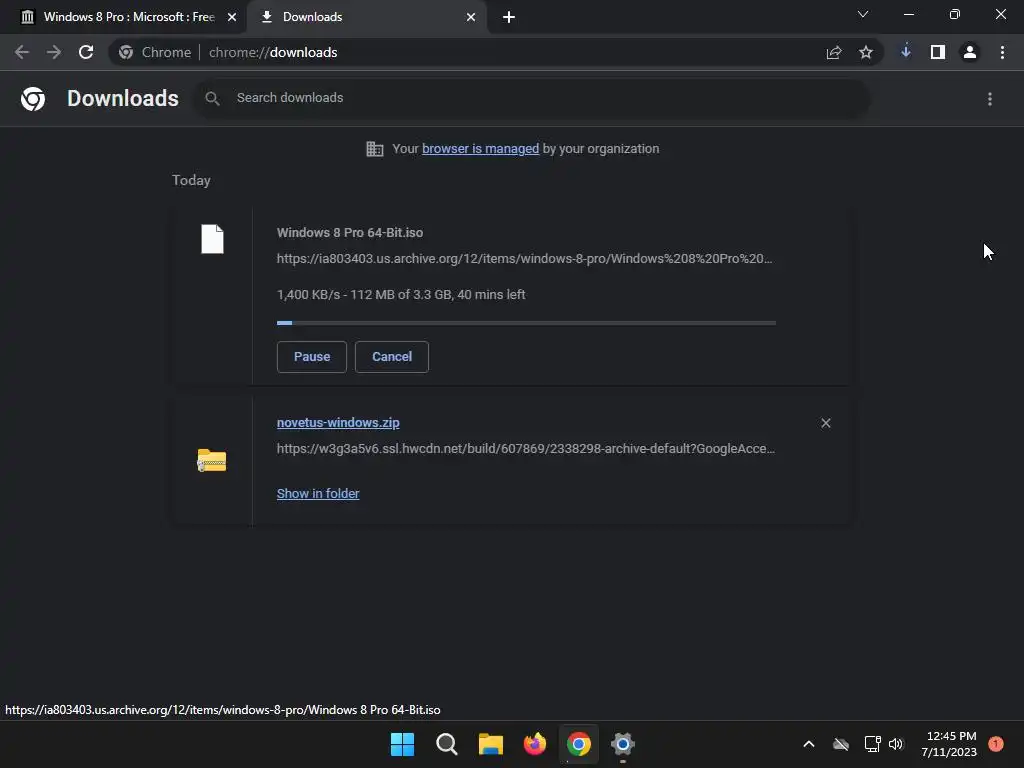Go back using the browser back arrow

click(x=22, y=52)
